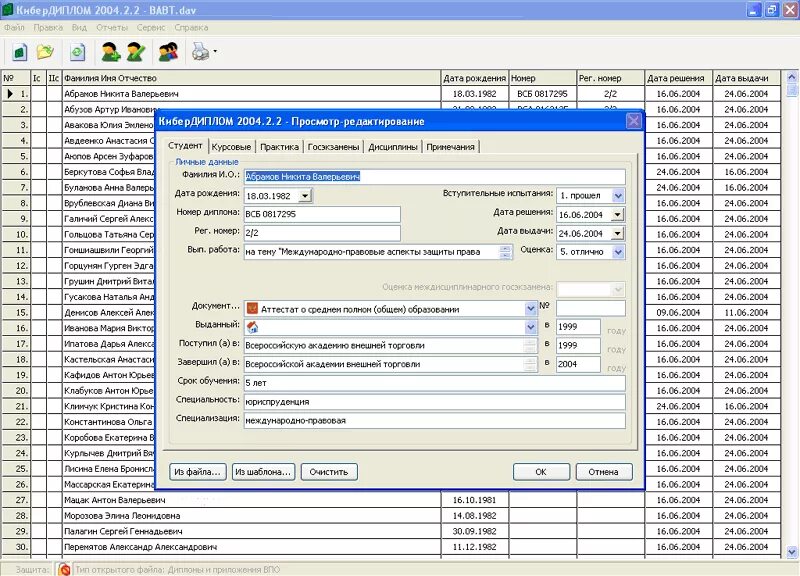Click the printer toolbar icon

(201, 52)
